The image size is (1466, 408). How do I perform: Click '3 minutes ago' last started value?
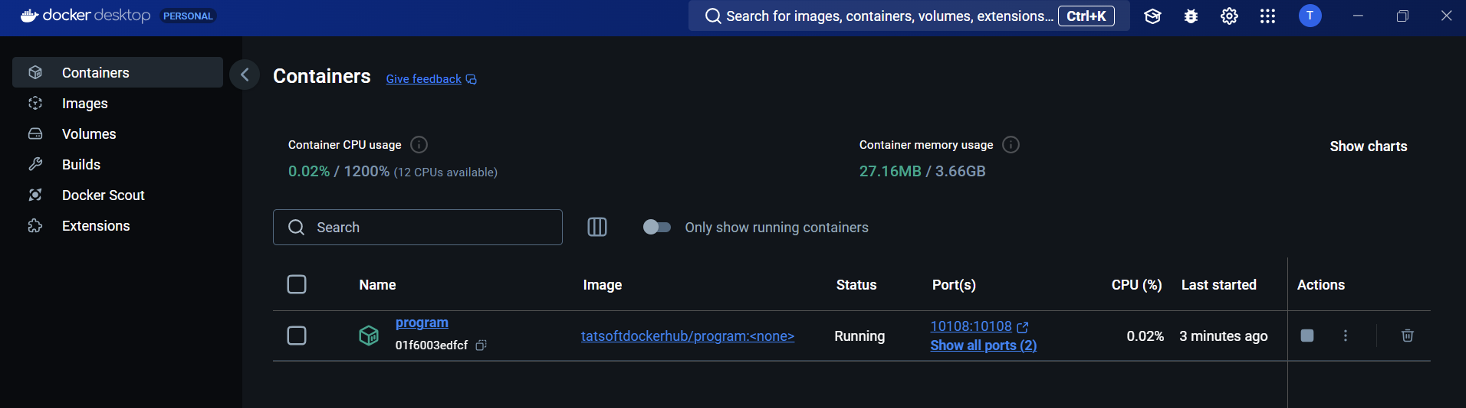(1224, 336)
